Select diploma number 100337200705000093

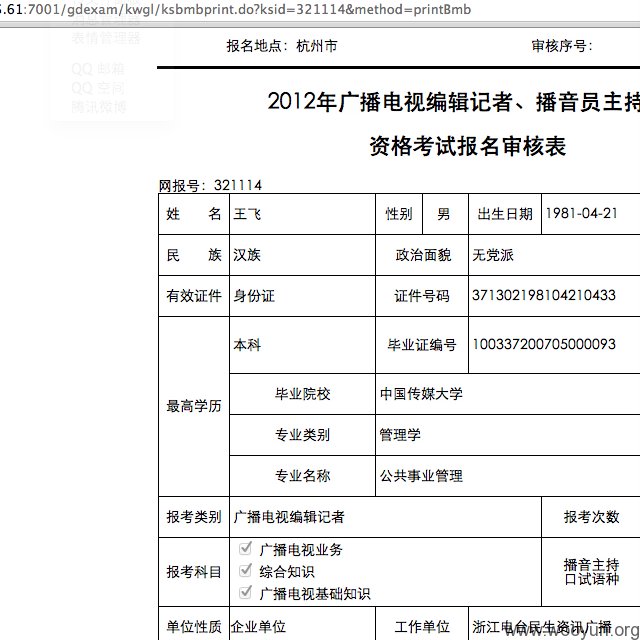point(544,344)
